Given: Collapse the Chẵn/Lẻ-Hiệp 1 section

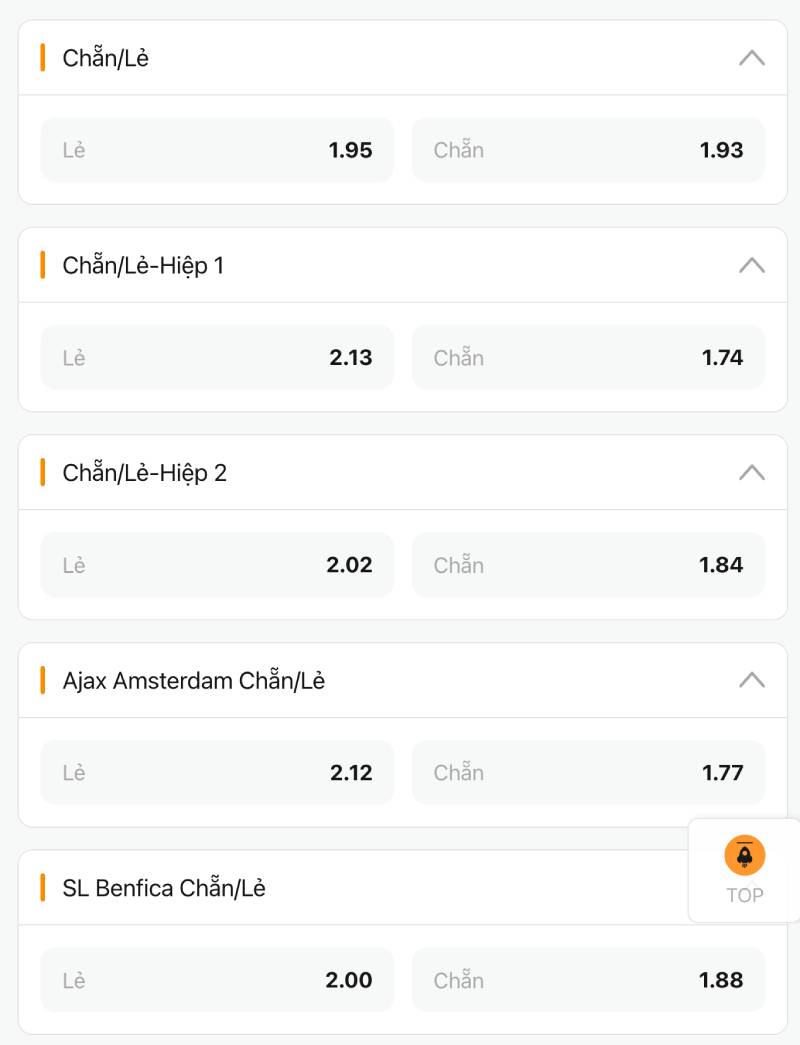Looking at the screenshot, I should click(x=752, y=265).
